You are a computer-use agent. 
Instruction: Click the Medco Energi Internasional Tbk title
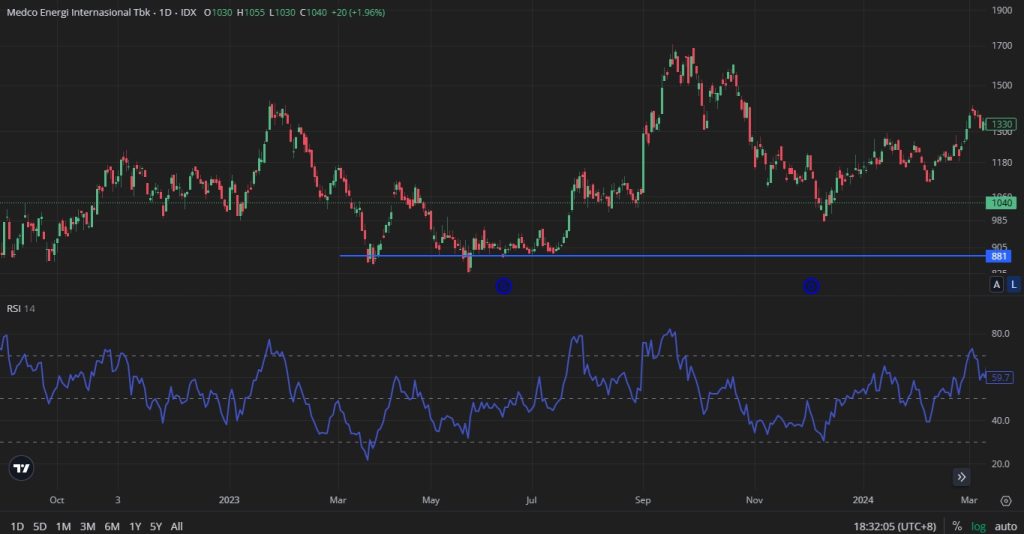point(78,12)
